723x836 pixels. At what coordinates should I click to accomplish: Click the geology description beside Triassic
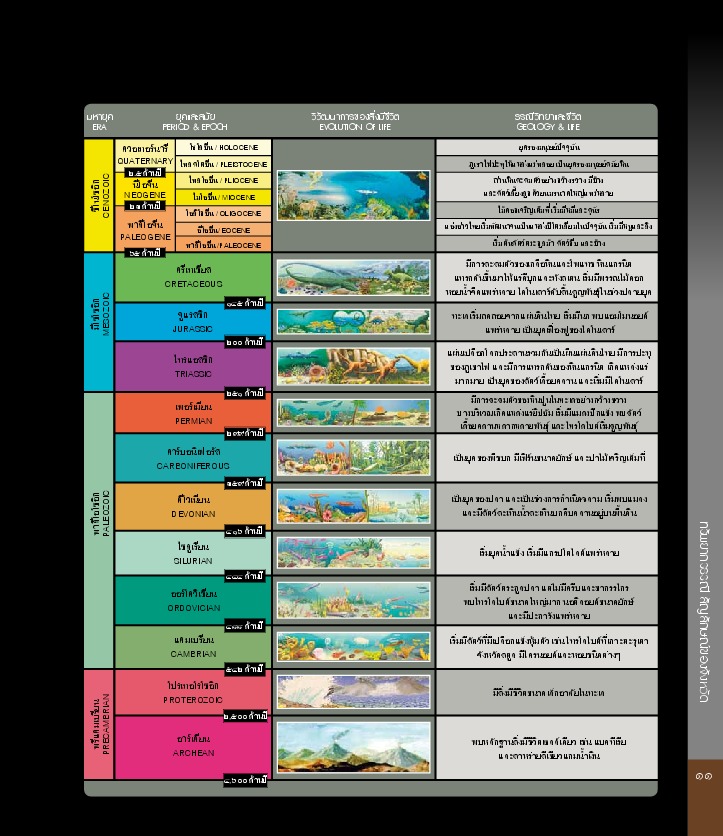coord(547,366)
